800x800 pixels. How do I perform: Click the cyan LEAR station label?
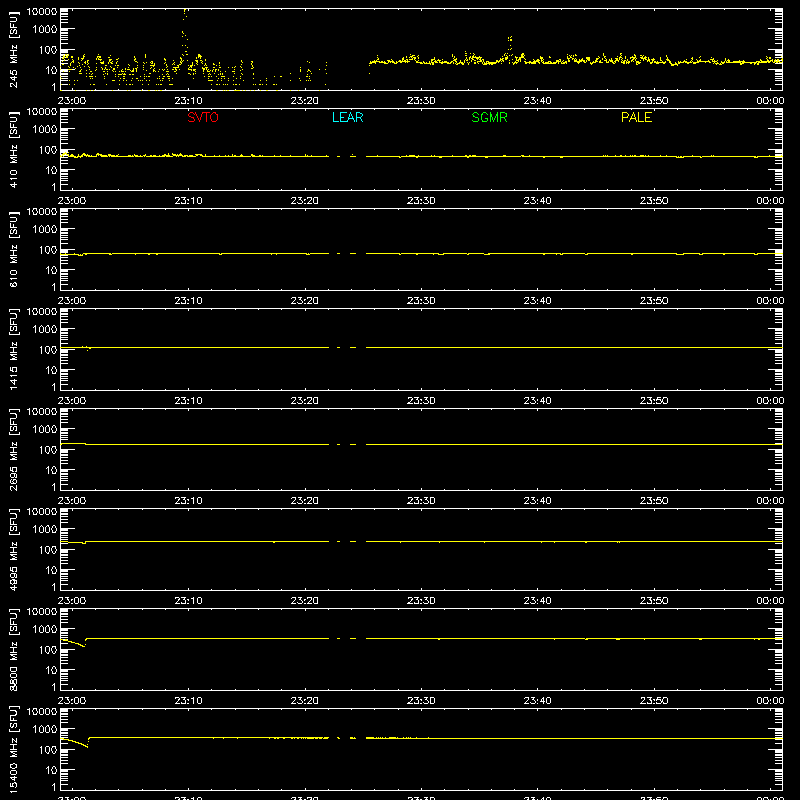347,117
